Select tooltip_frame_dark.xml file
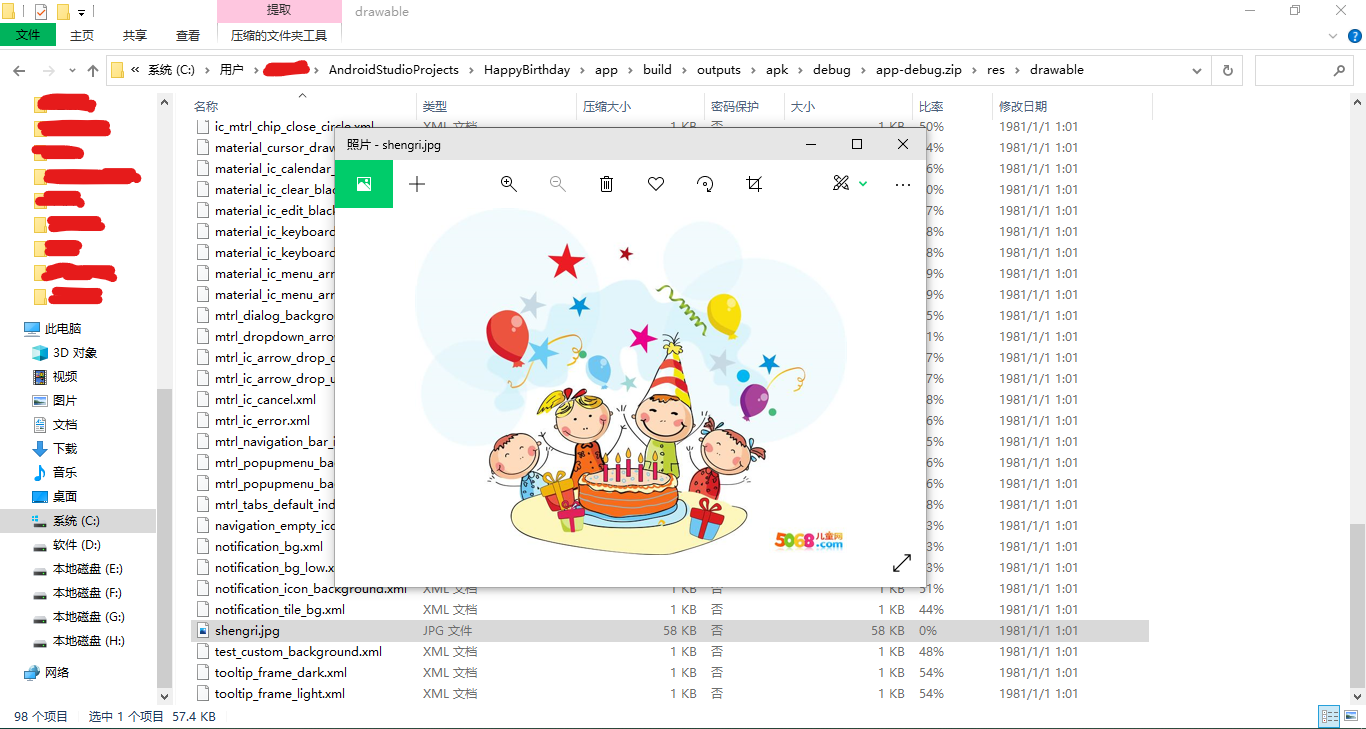 pyautogui.click(x=281, y=673)
